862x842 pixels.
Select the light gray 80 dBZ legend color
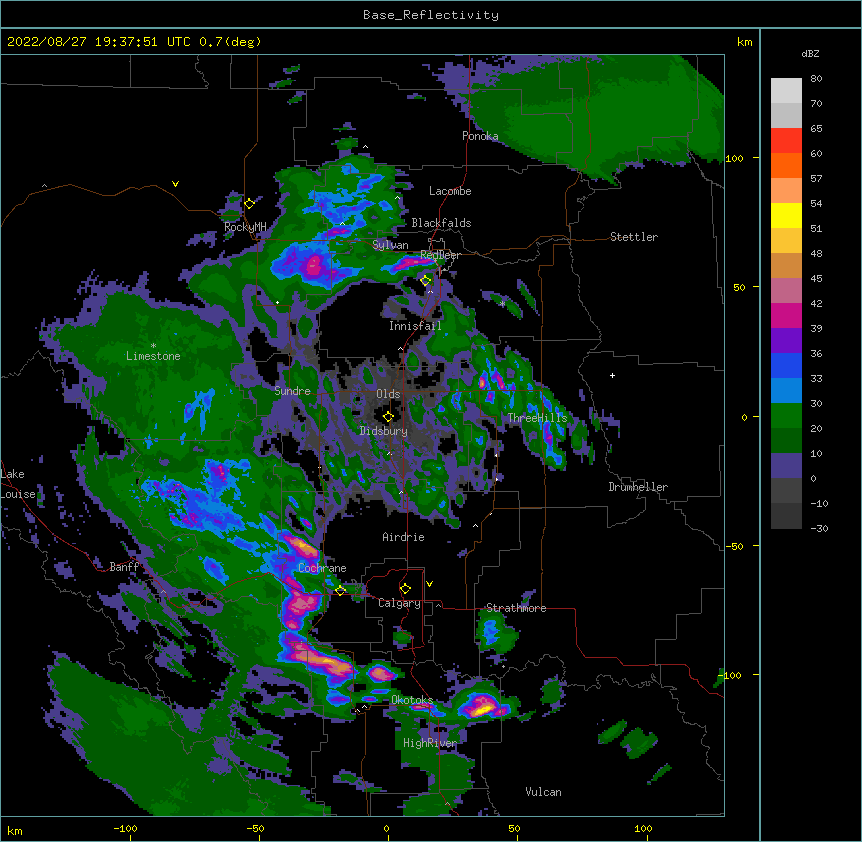click(786, 91)
